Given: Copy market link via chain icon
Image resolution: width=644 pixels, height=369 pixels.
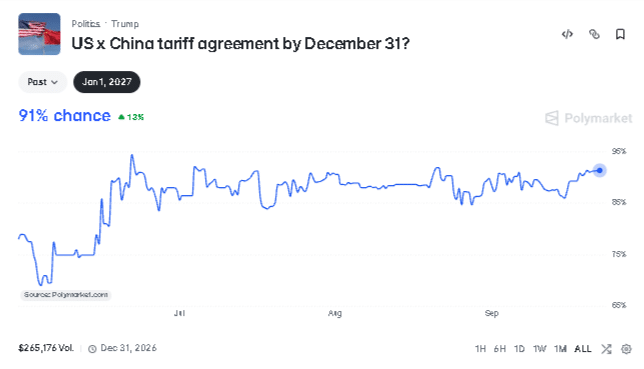Looking at the screenshot, I should [594, 34].
